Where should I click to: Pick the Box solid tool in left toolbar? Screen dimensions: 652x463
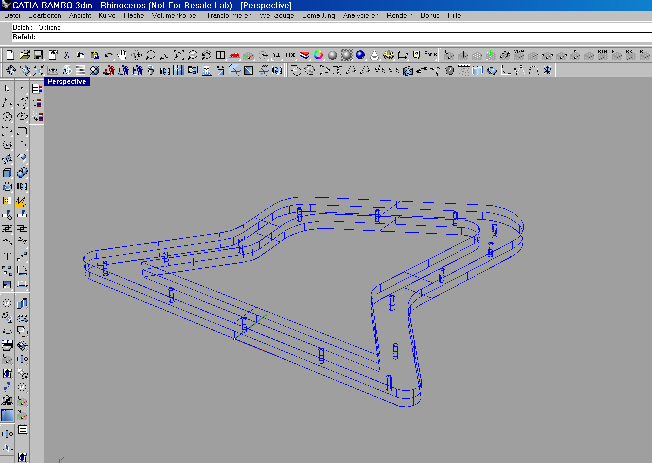click(8, 173)
